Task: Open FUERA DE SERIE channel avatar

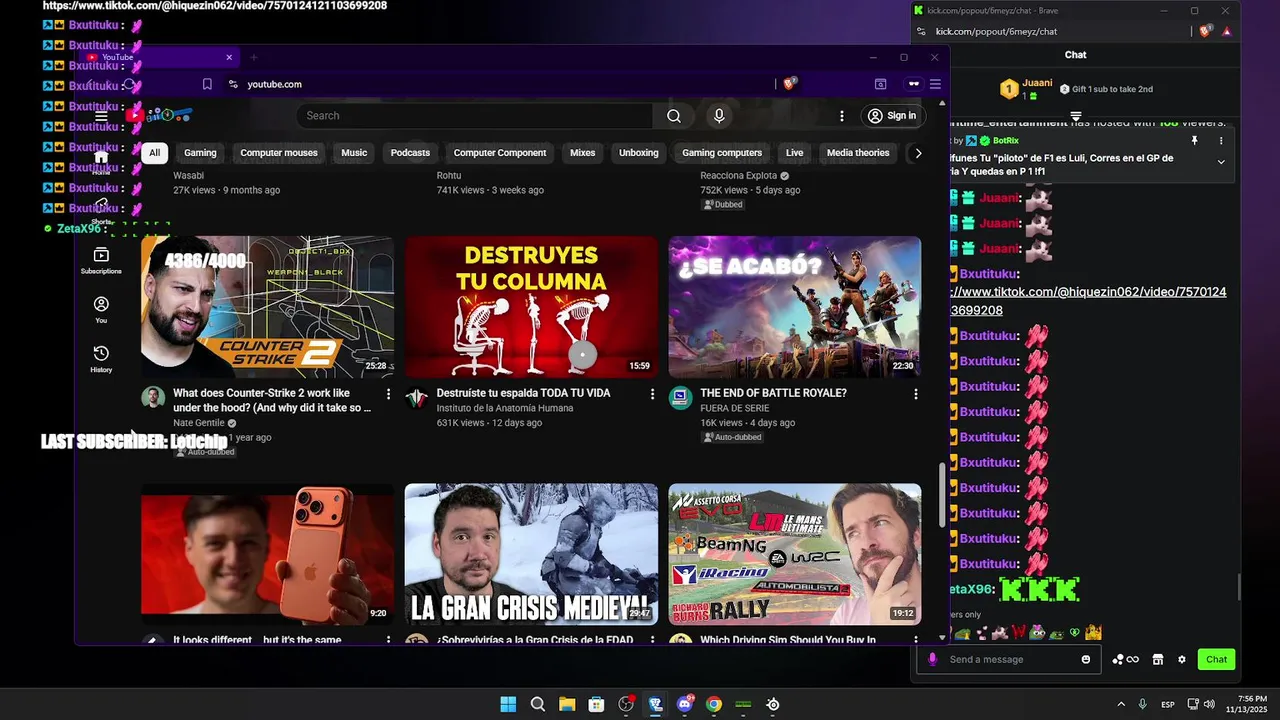Action: (x=680, y=398)
